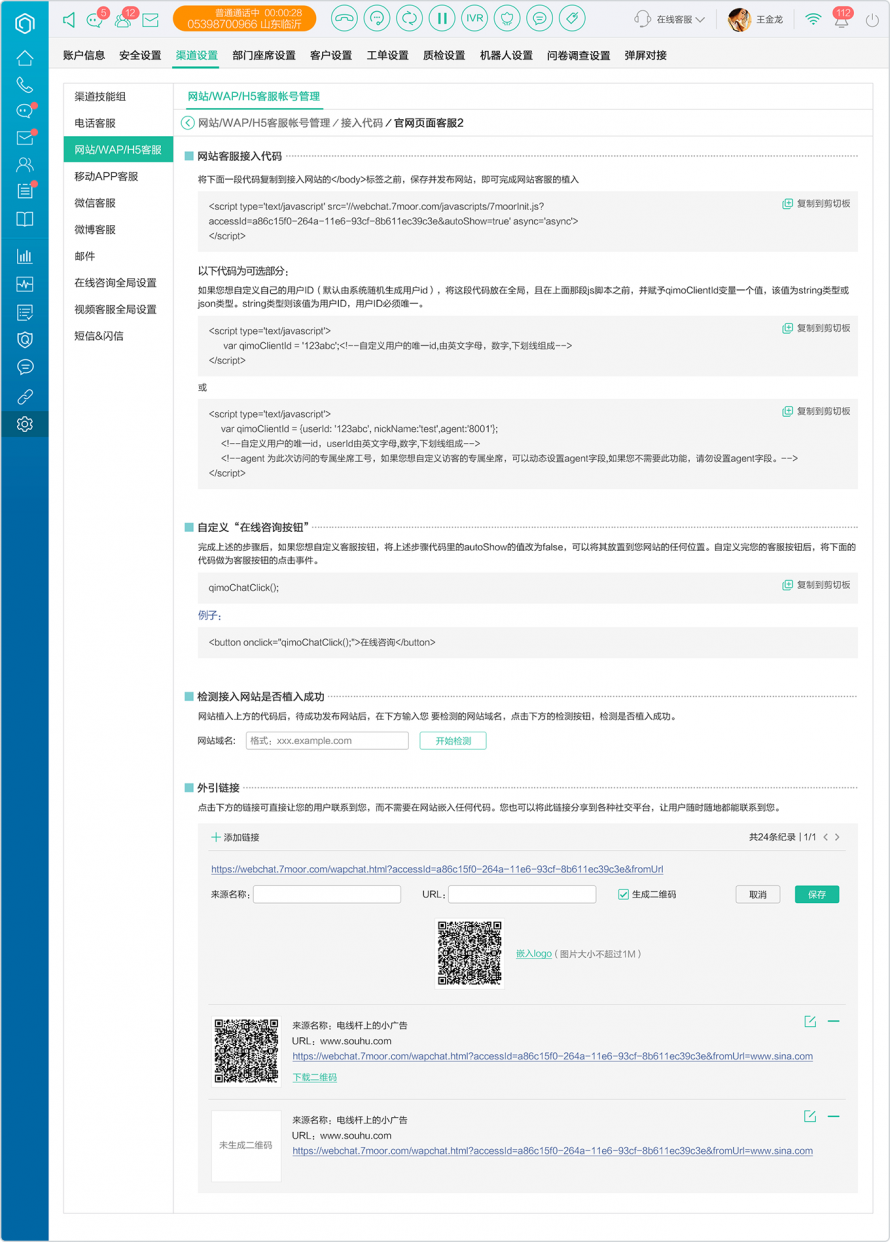Screen dimensions: 890x1242
Task: Click the 开始检测 button
Action: (453, 741)
